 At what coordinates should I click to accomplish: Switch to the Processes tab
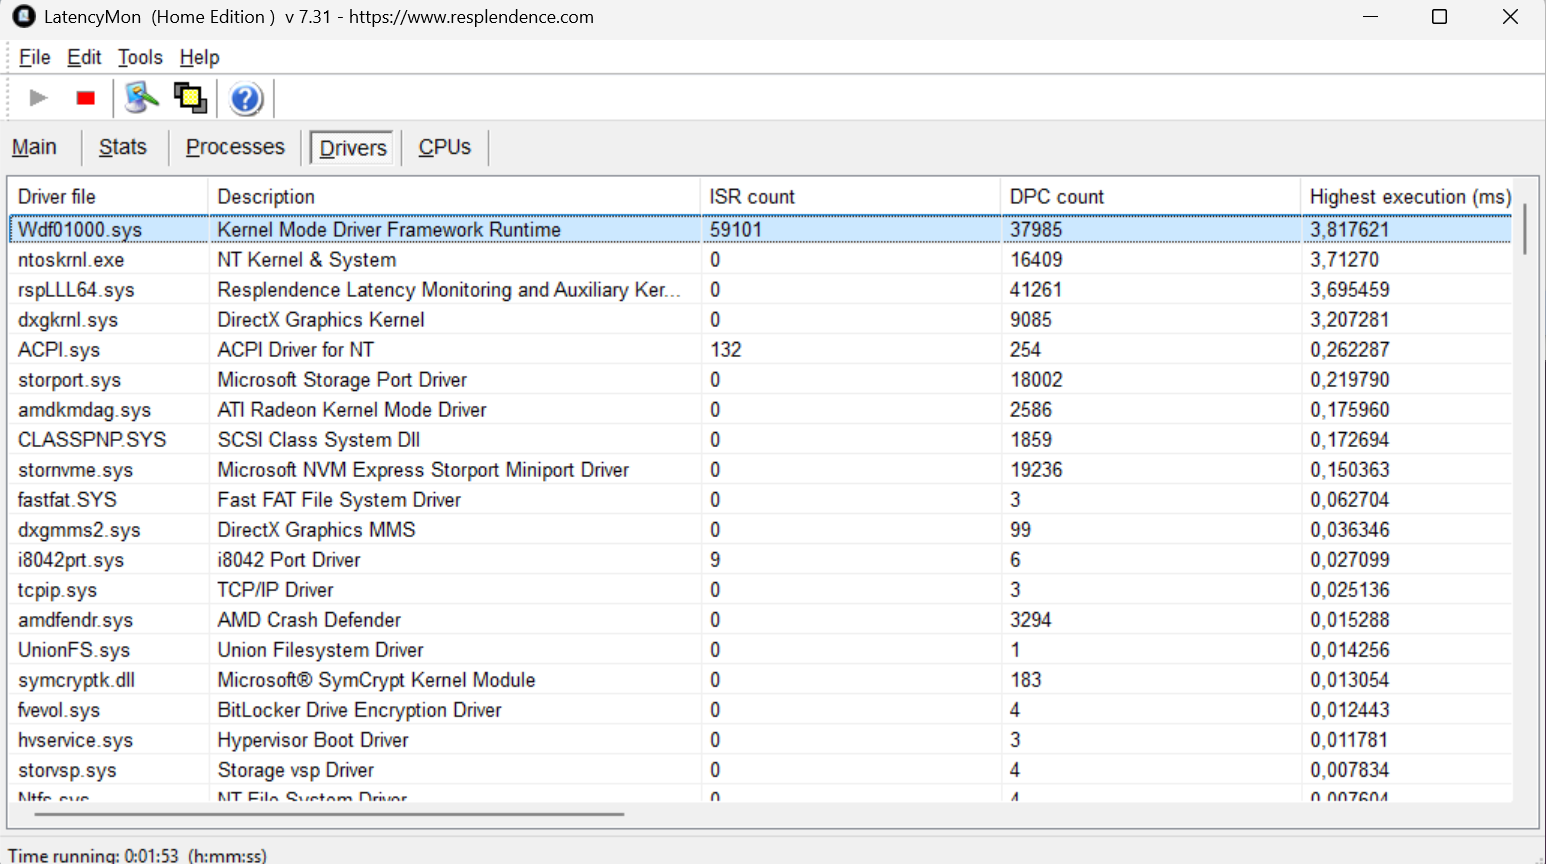(235, 147)
